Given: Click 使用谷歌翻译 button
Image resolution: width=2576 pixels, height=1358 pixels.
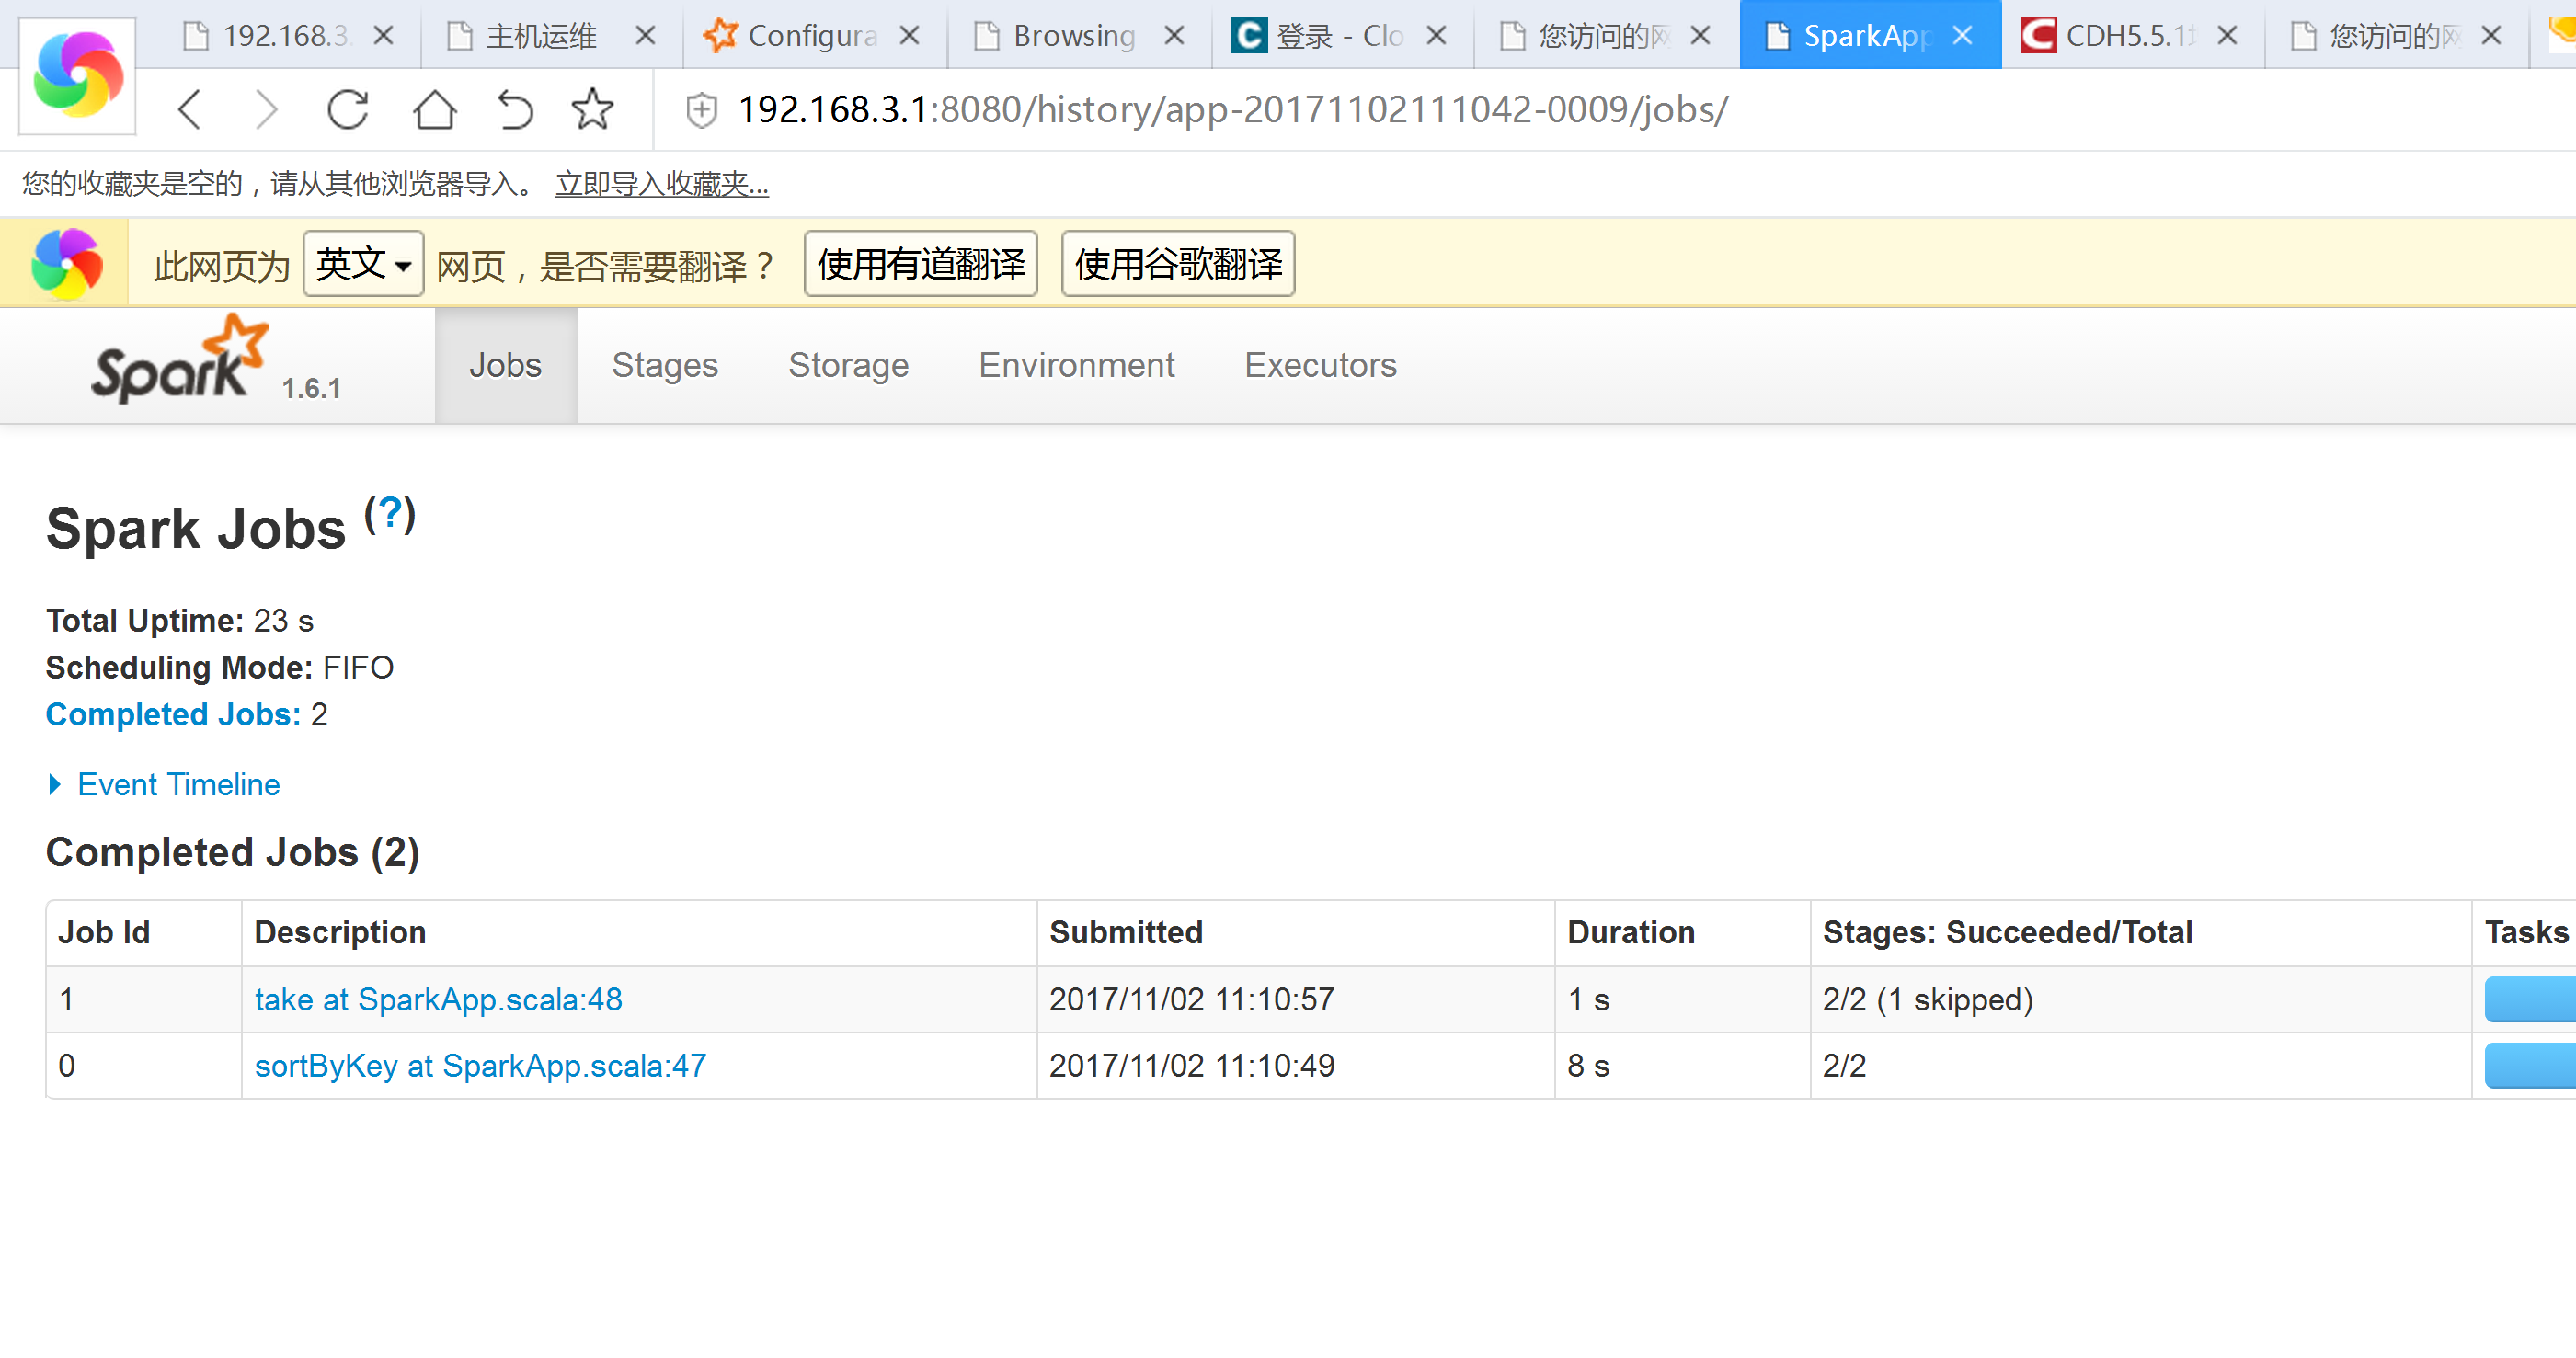Looking at the screenshot, I should pyautogui.click(x=1177, y=264).
